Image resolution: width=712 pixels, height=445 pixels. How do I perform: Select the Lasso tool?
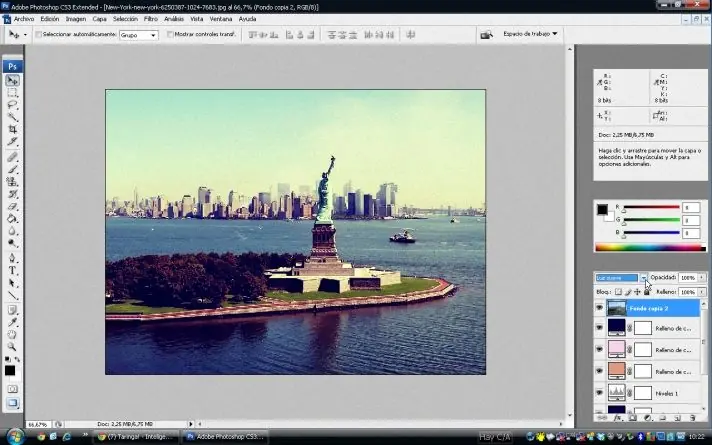[x=13, y=104]
